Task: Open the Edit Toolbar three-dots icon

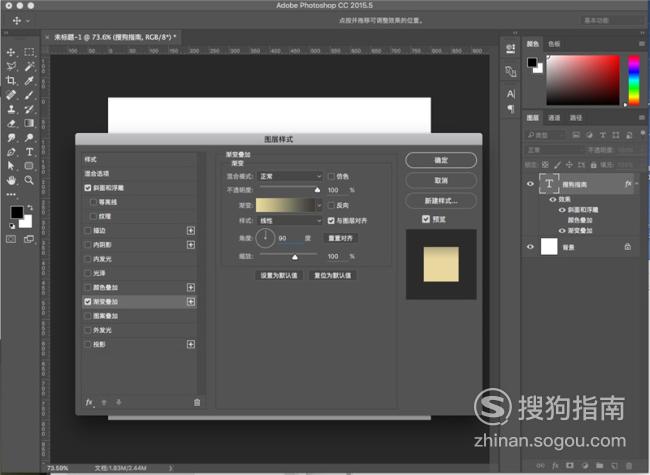Action: click(11, 194)
